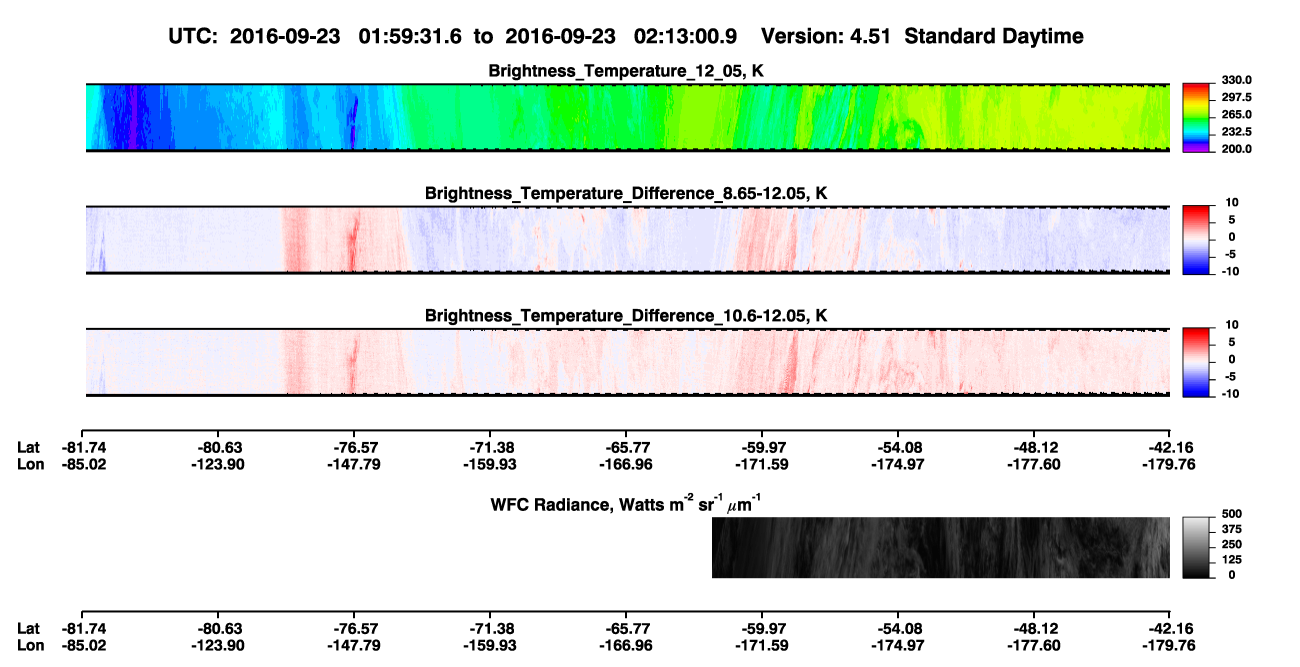Click the title "Brightness_Temperature_12_05, K"

(x=626, y=71)
